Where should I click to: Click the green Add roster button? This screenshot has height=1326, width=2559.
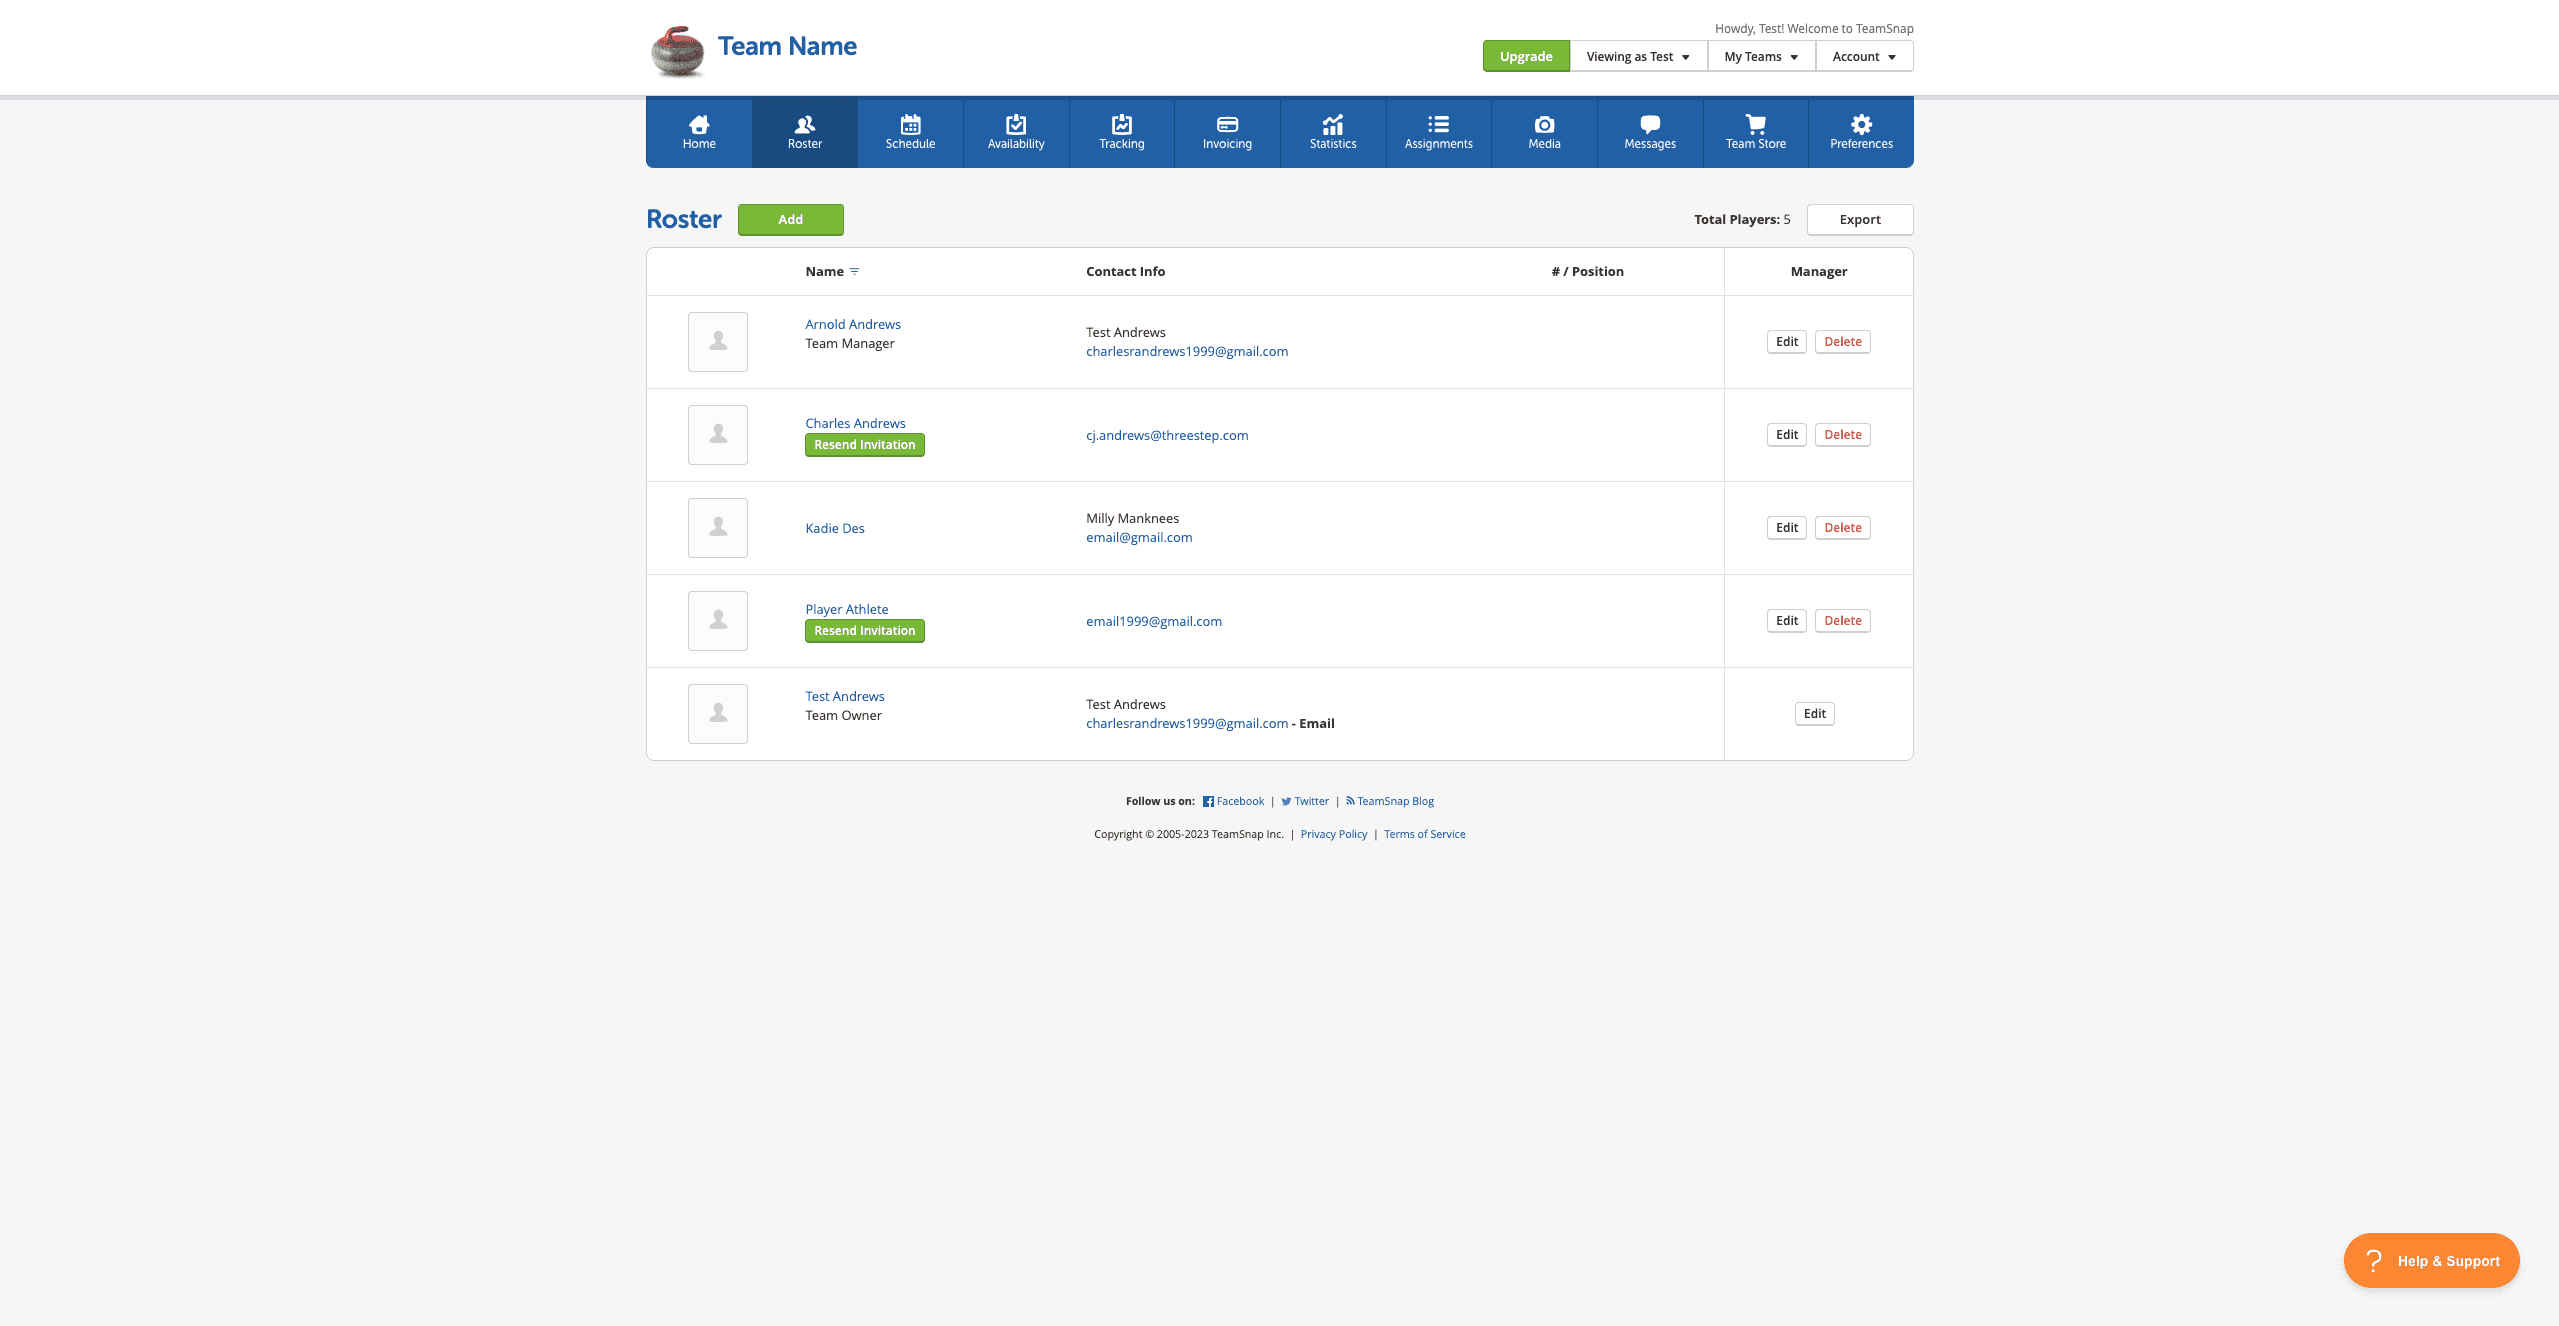pyautogui.click(x=790, y=220)
